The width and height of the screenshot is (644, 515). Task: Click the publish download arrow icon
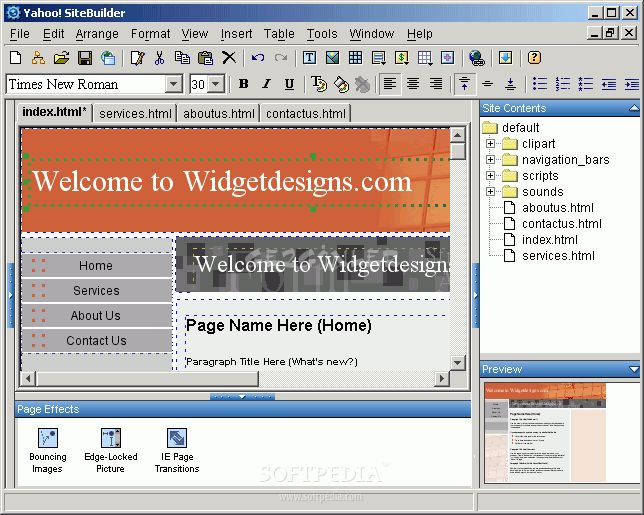click(x=505, y=58)
